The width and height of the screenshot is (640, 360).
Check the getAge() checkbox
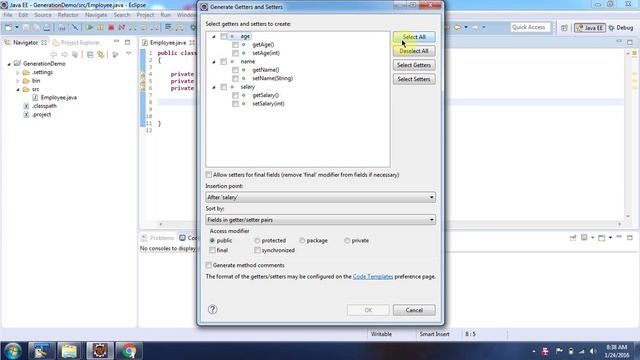(235, 44)
